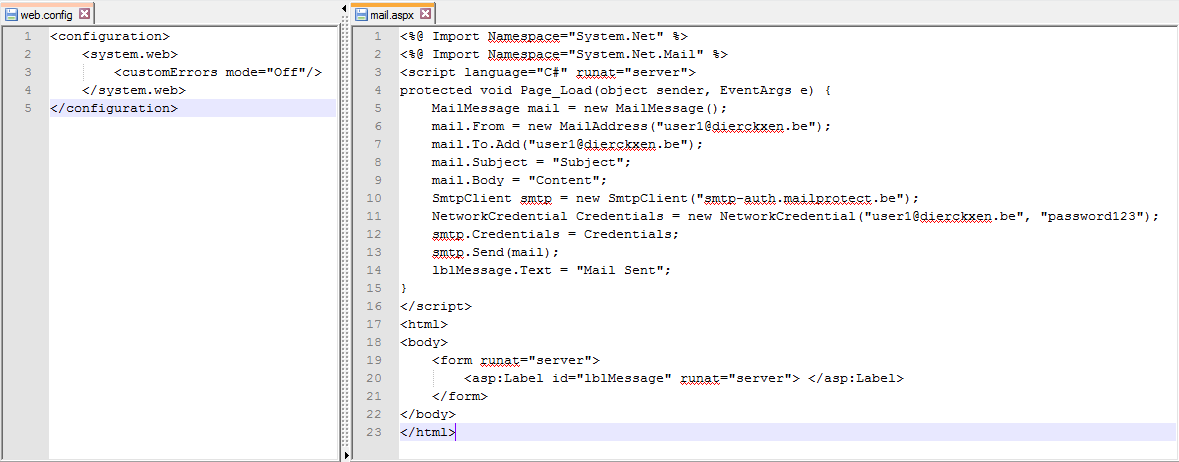
Task: Click line number 20 in mail.aspx margin
Action: click(376, 379)
